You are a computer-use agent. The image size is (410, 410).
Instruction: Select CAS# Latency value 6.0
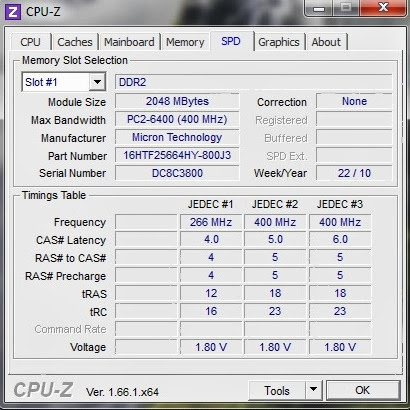click(340, 240)
